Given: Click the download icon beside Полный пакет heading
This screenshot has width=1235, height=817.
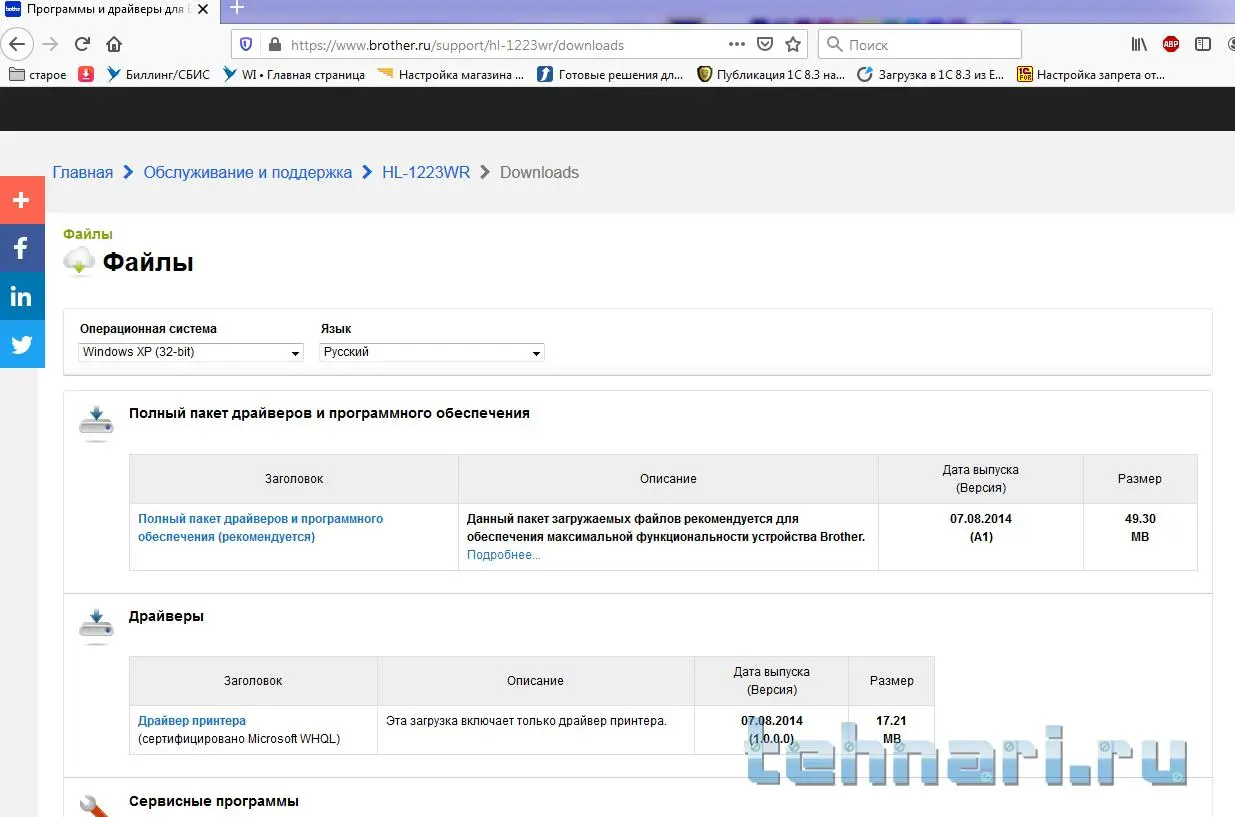Looking at the screenshot, I should (x=96, y=423).
